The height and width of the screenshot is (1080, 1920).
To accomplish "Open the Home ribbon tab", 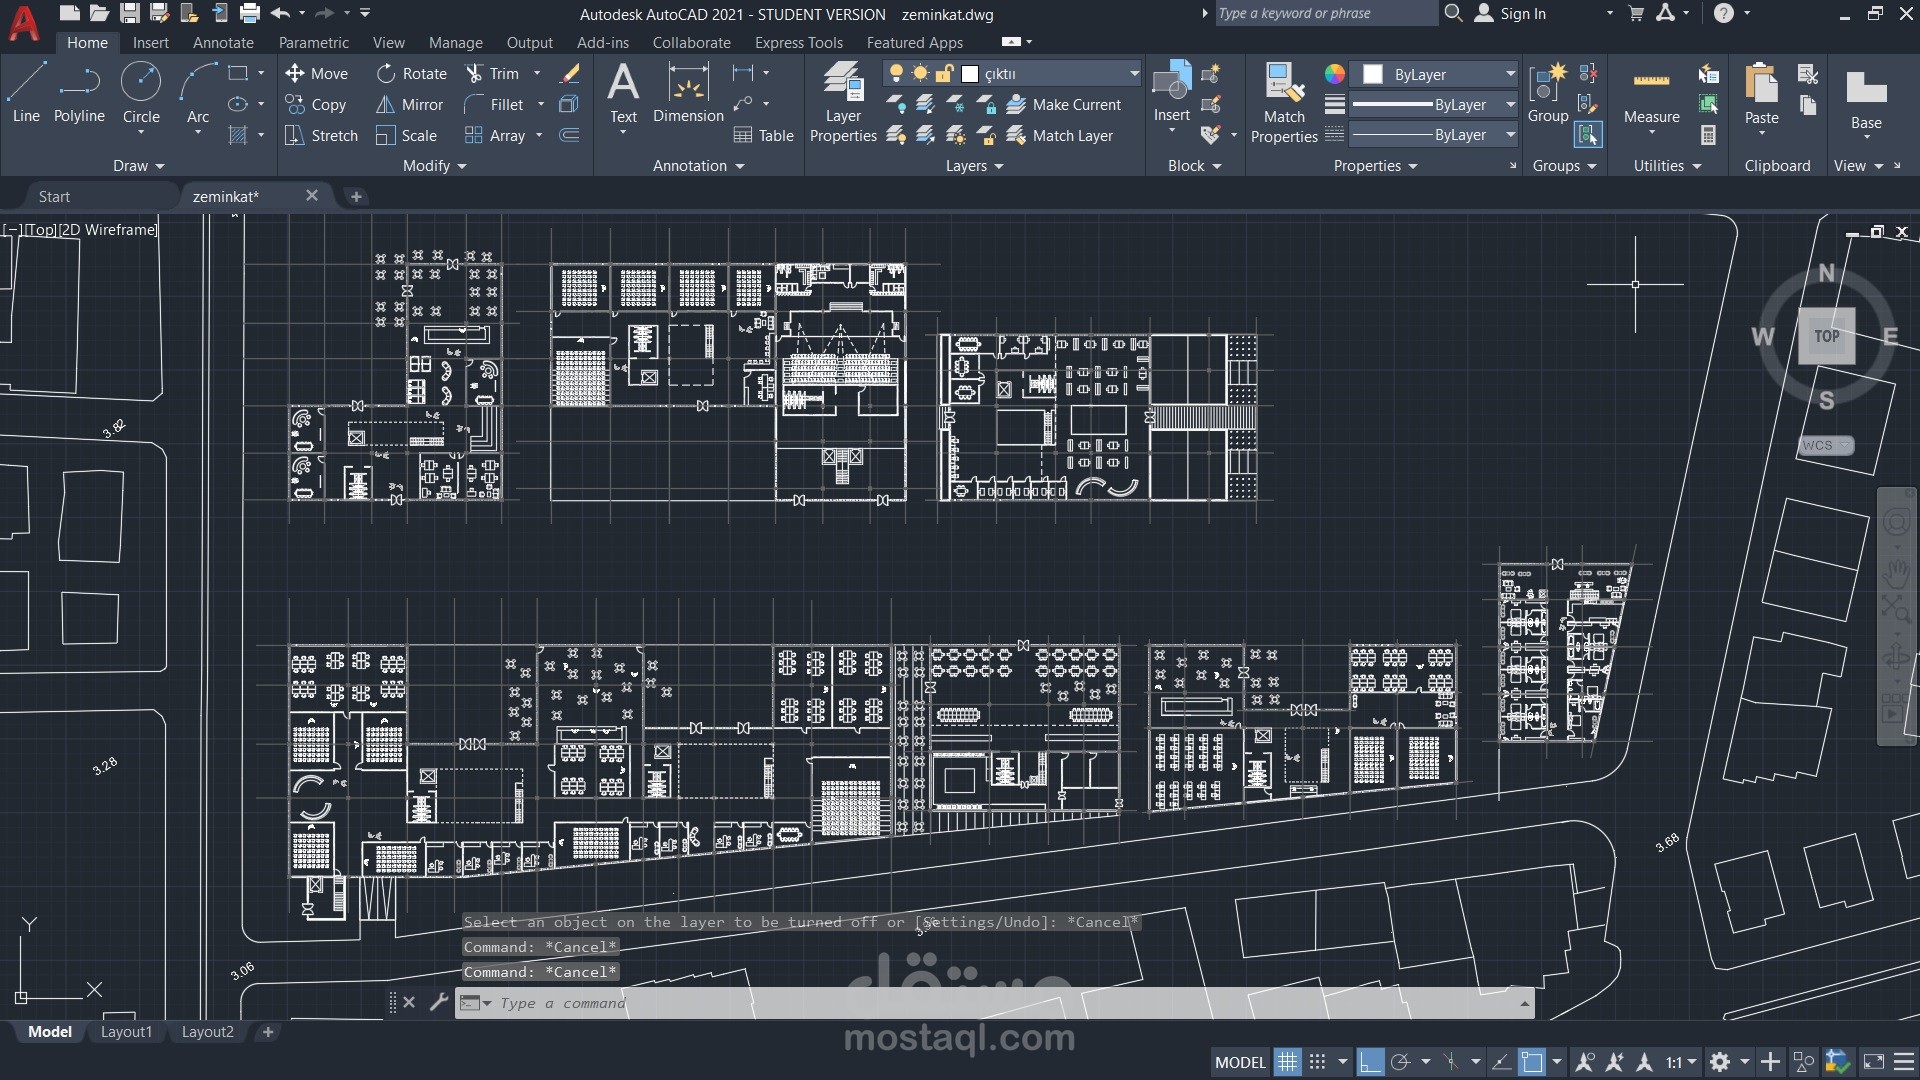I will pos(87,42).
